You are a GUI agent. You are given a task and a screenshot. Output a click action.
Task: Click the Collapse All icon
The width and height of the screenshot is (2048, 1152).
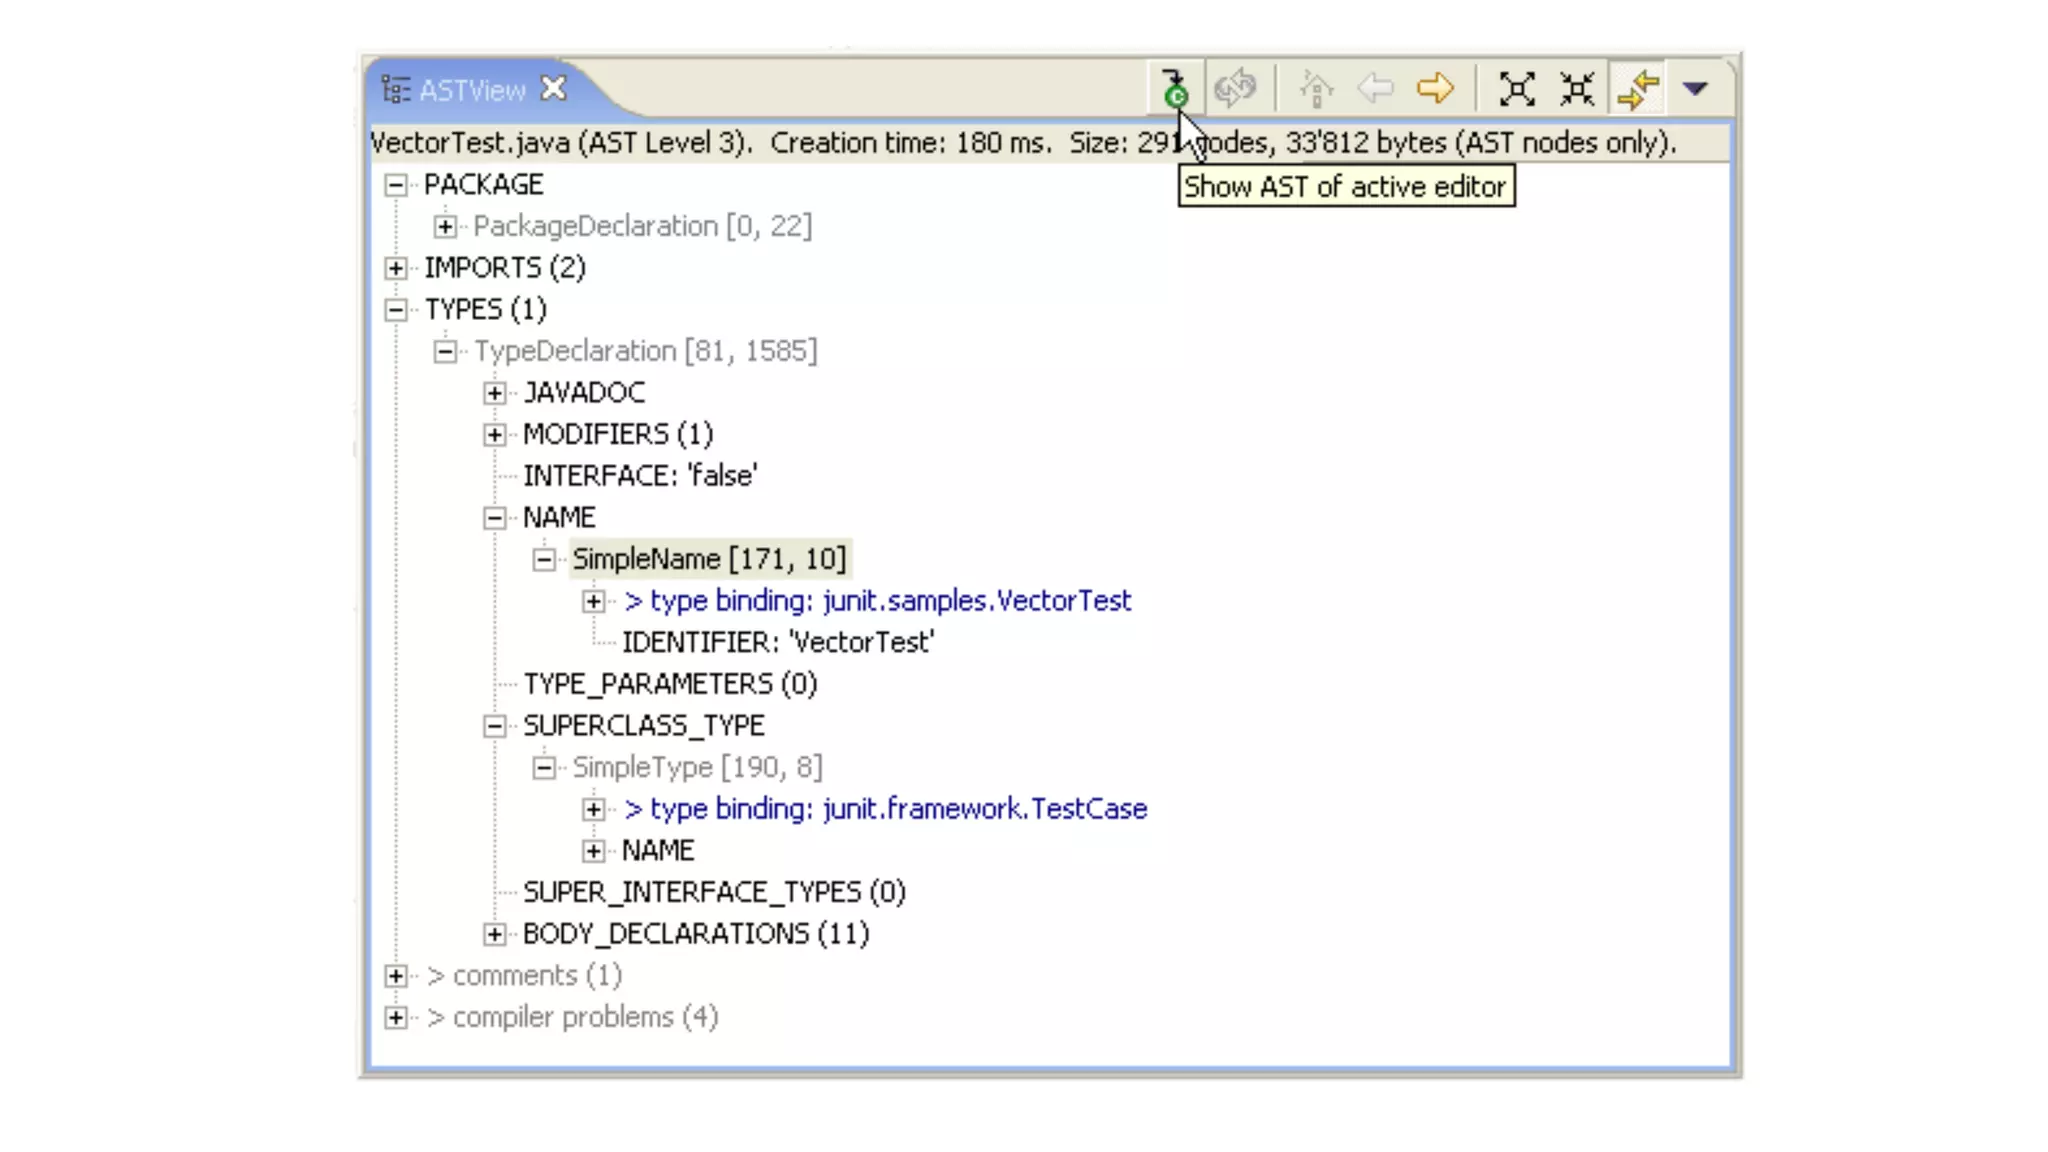[x=1577, y=89]
